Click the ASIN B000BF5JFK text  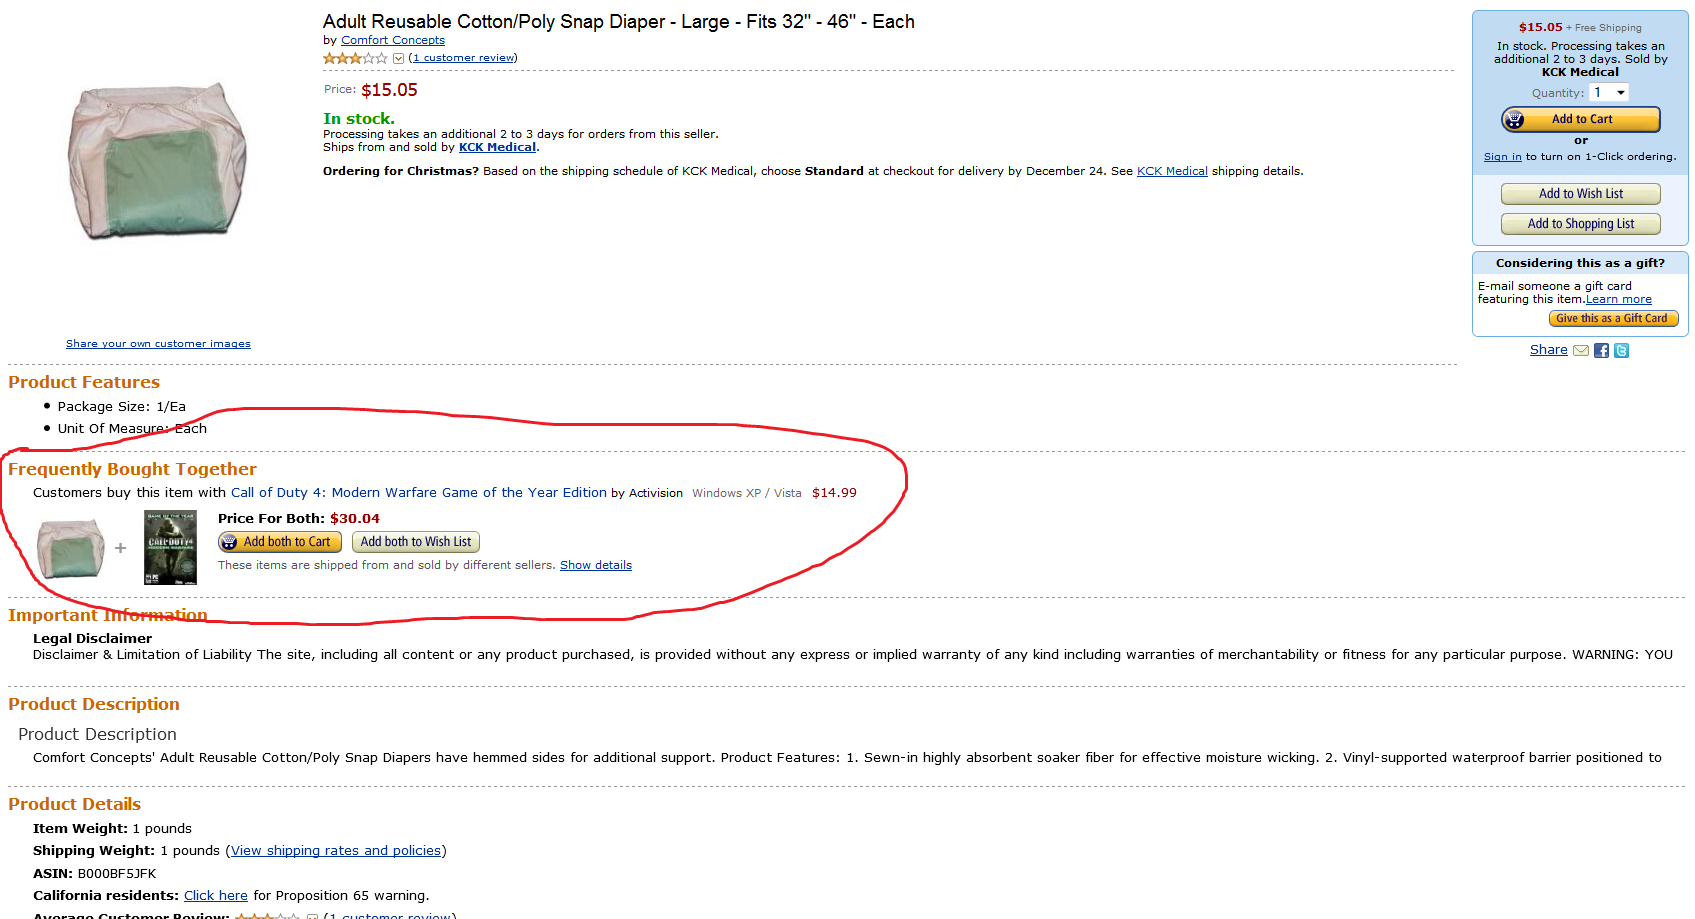[95, 874]
